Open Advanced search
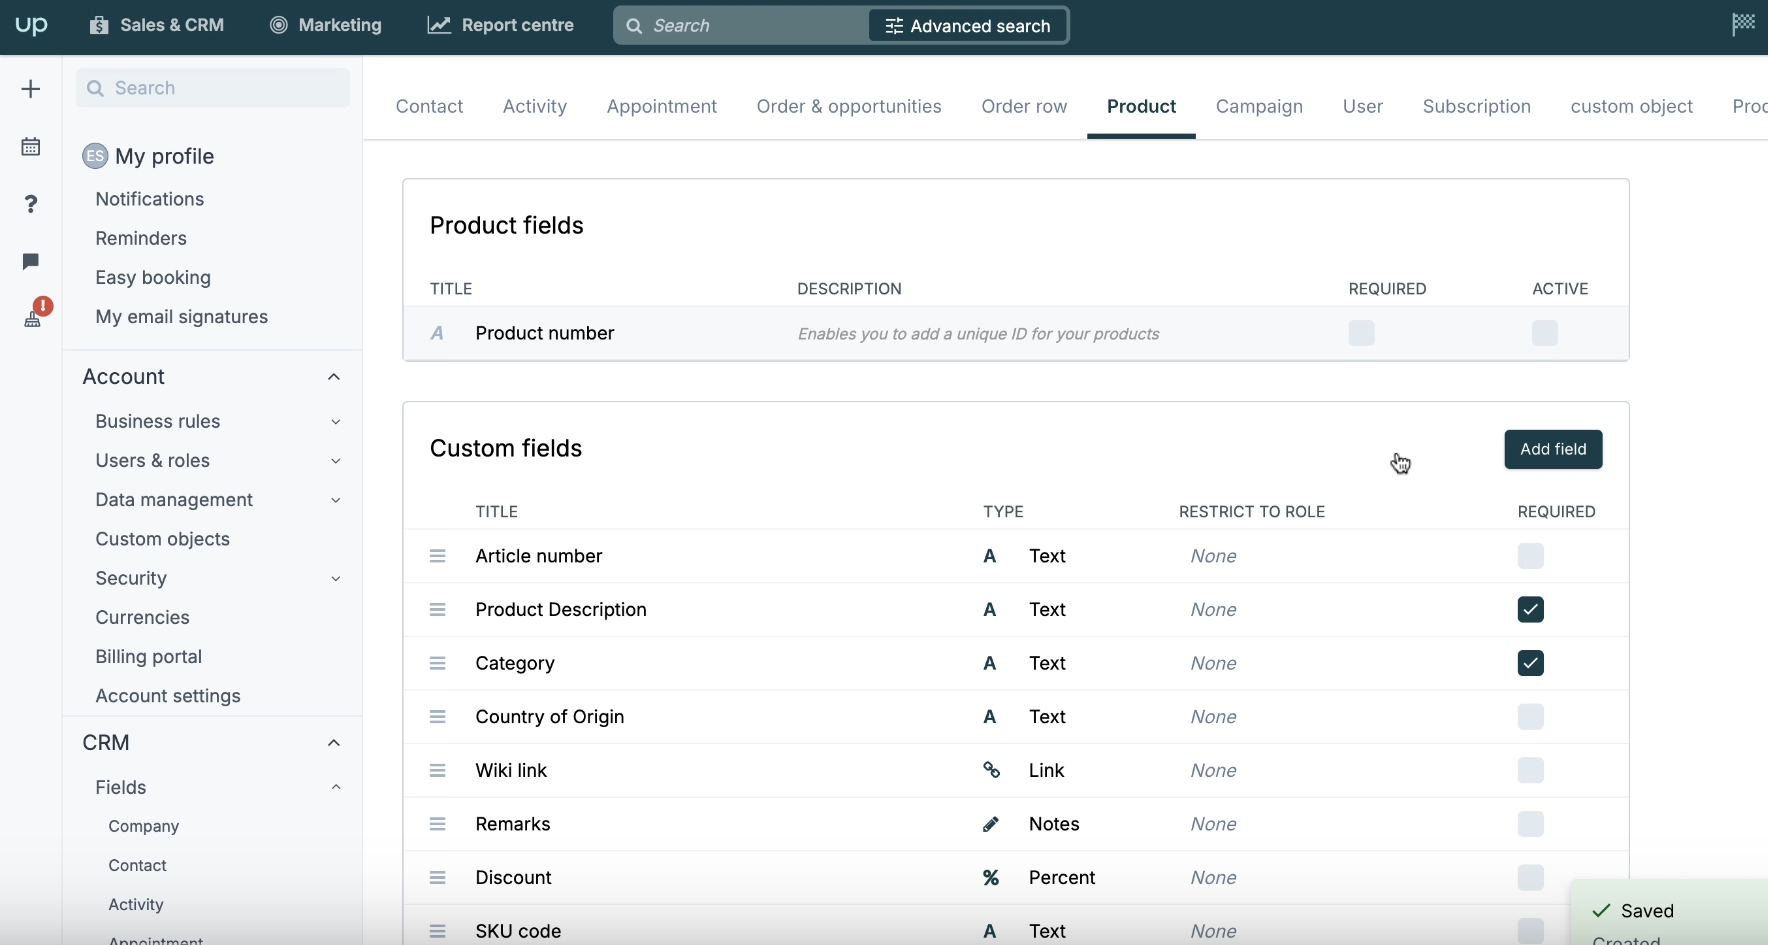1768x945 pixels. 967,26
